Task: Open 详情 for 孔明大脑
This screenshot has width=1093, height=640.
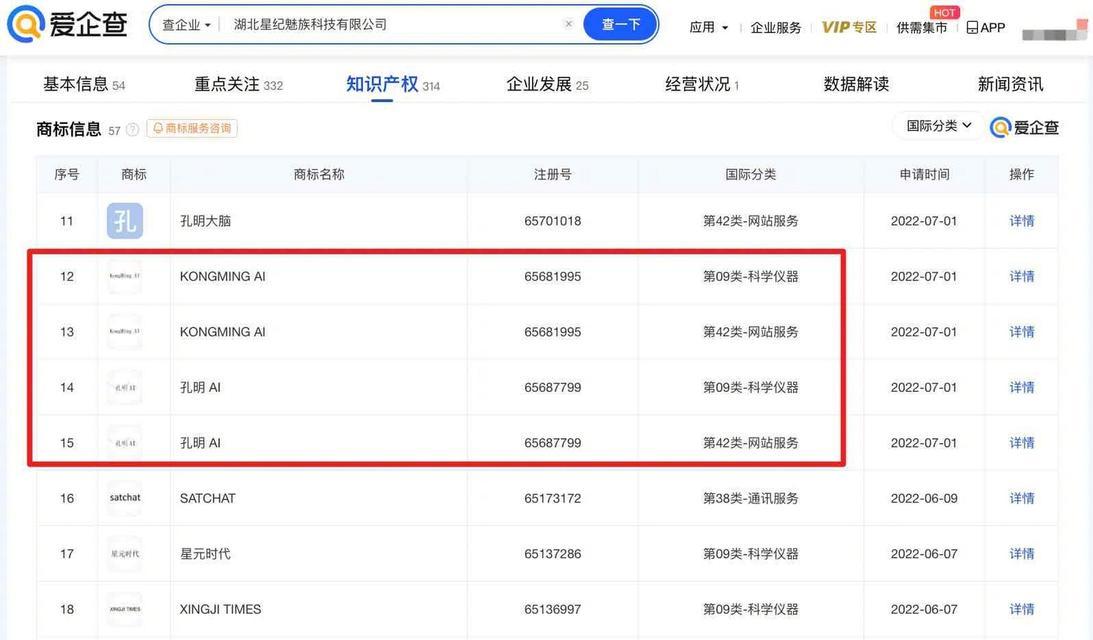Action: point(1021,221)
